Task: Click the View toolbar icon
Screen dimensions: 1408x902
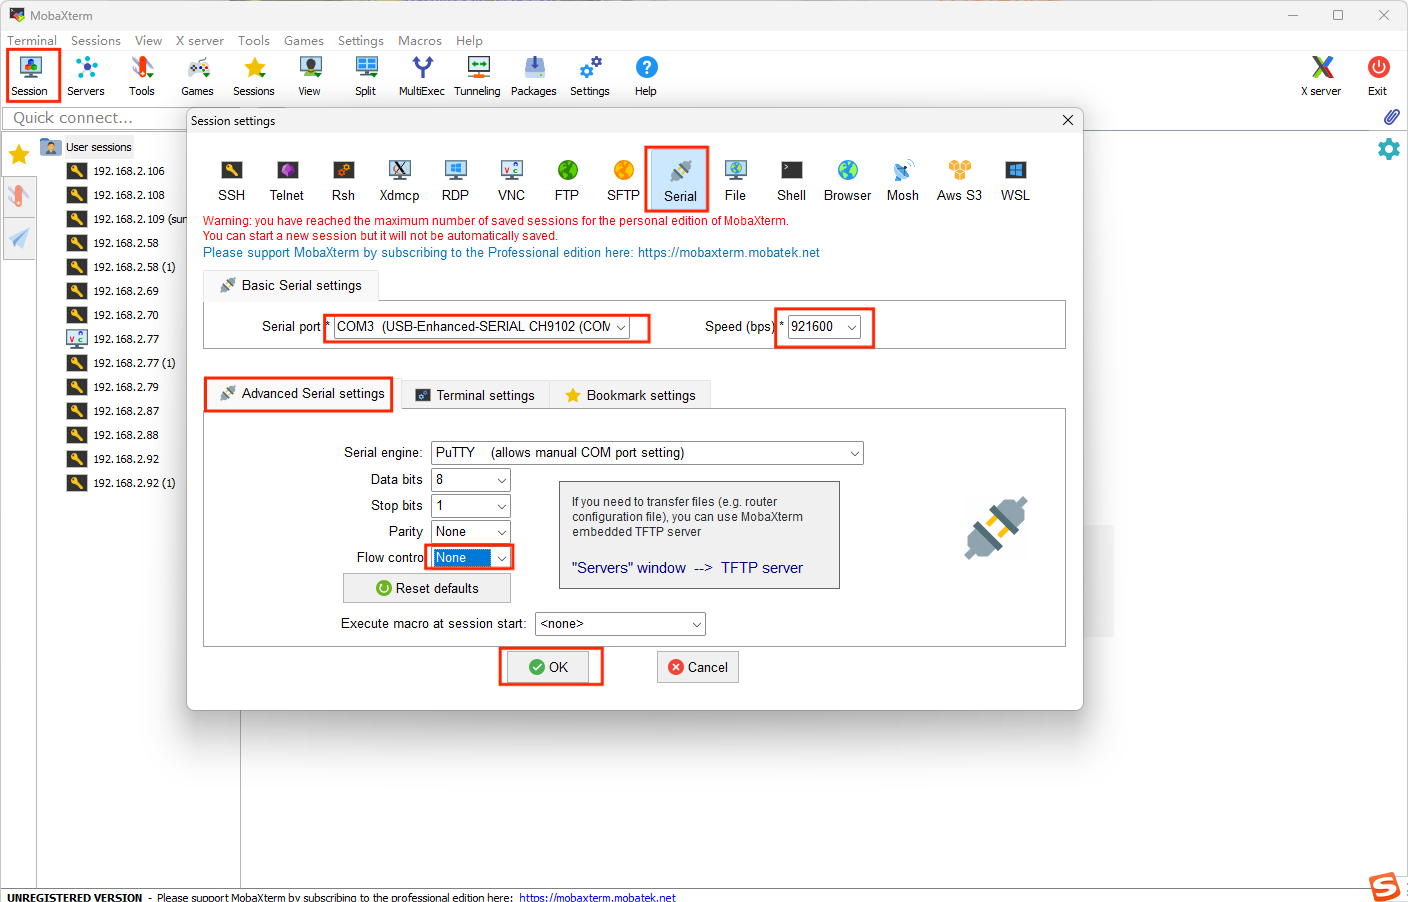Action: pyautogui.click(x=310, y=76)
